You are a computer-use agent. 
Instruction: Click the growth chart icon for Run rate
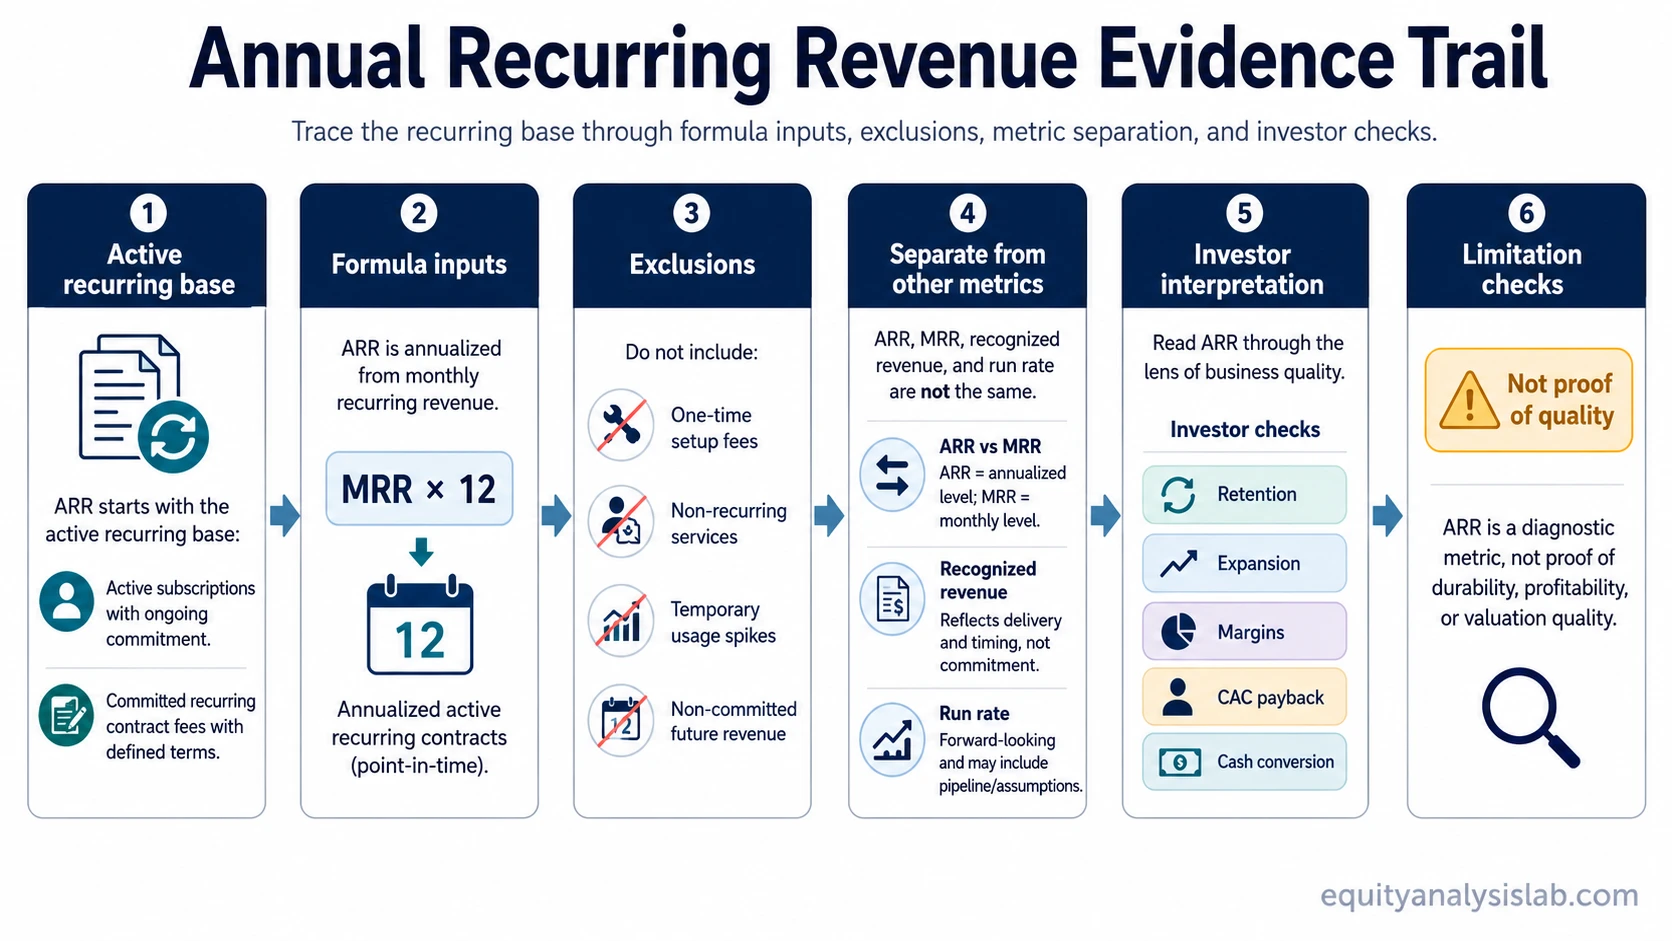tap(892, 740)
